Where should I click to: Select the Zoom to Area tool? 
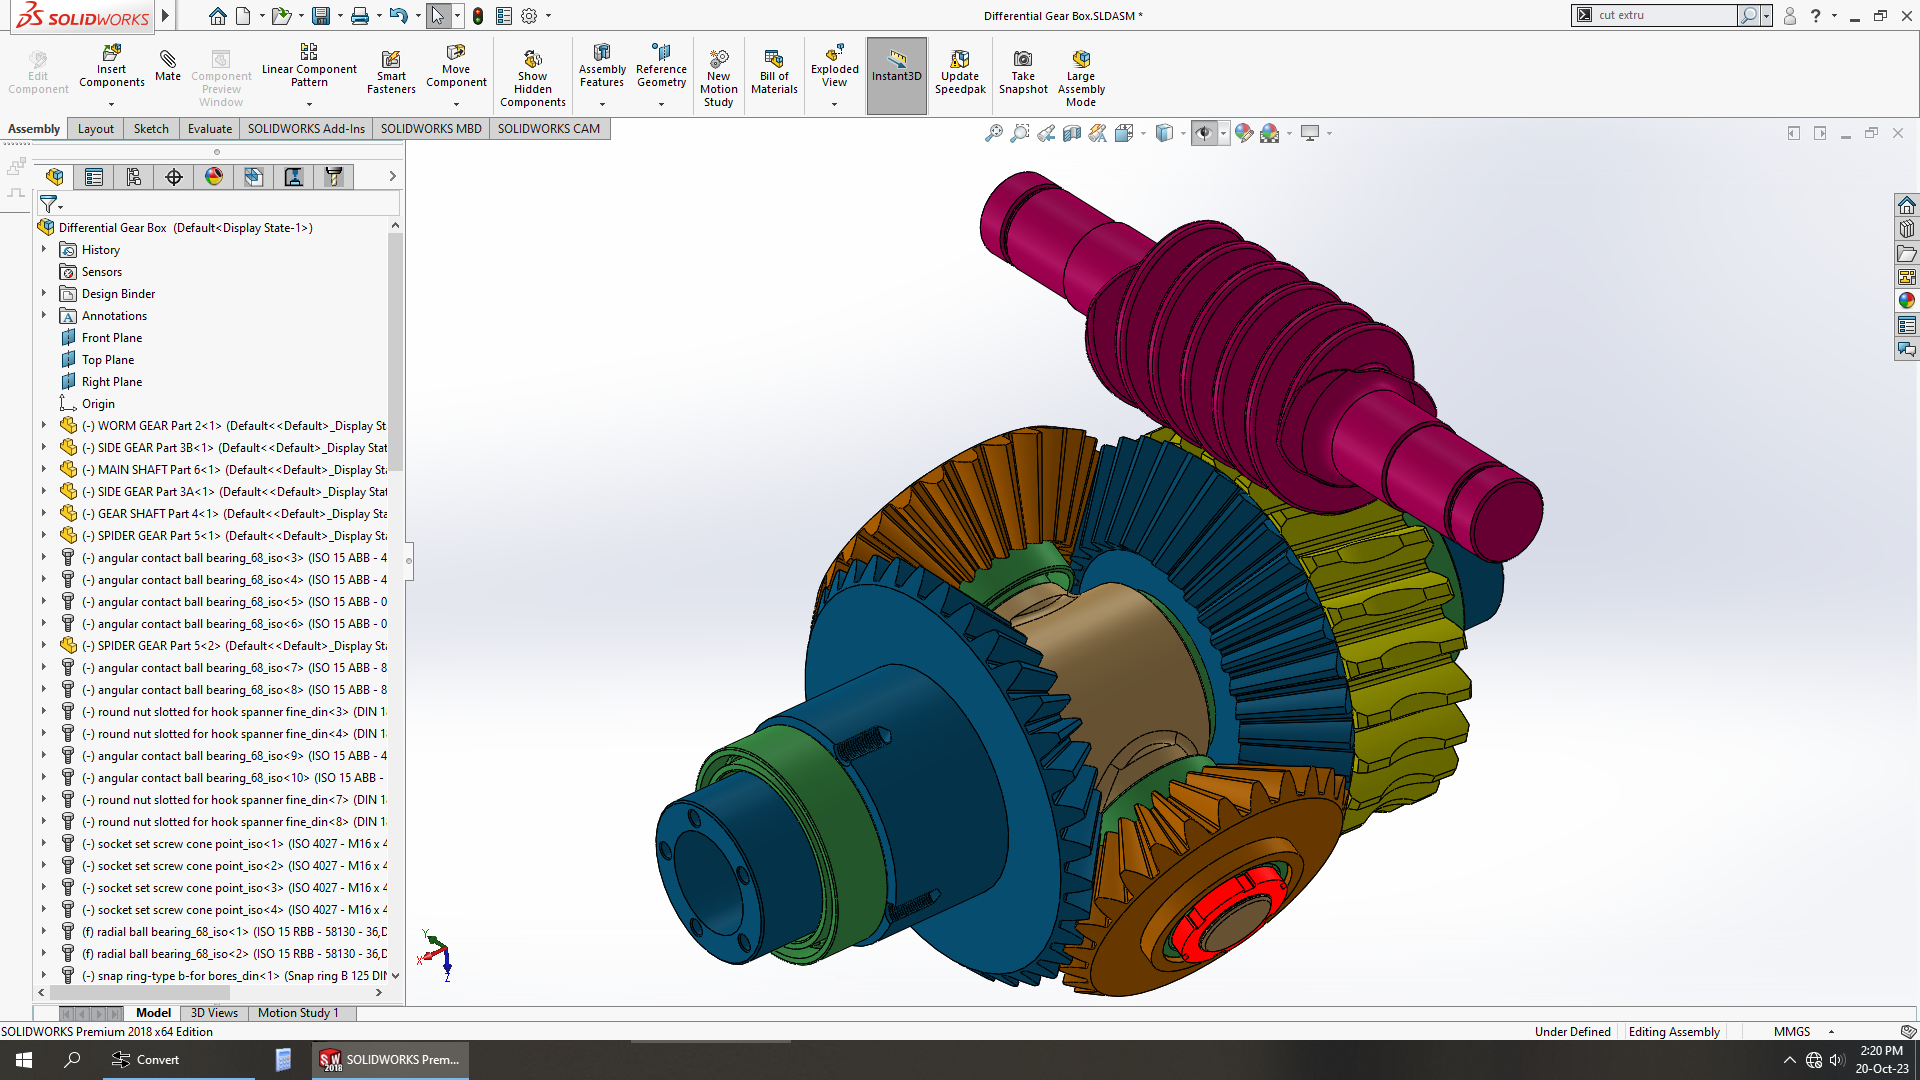[1019, 133]
